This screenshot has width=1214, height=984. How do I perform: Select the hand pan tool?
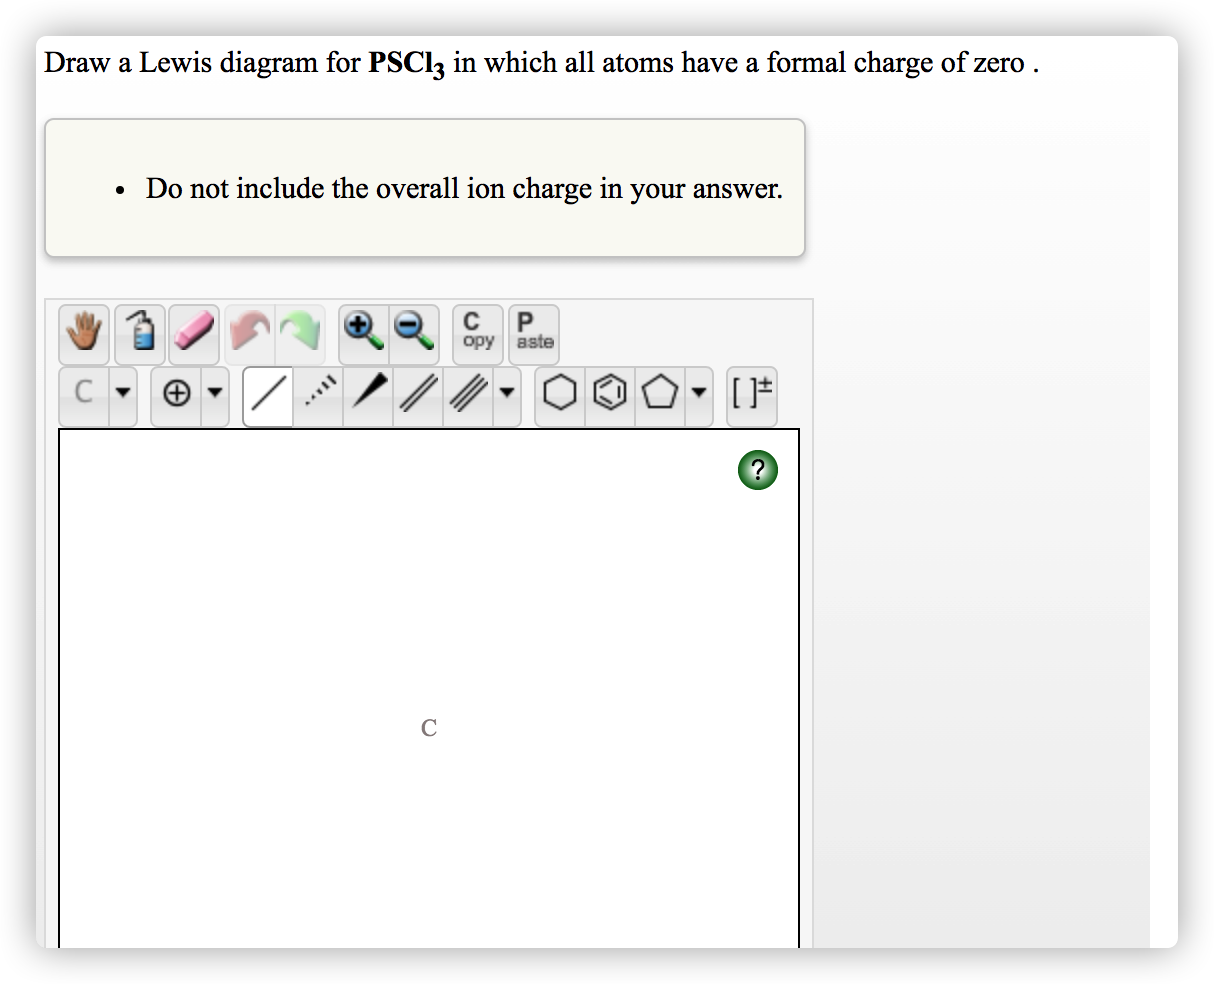83,333
